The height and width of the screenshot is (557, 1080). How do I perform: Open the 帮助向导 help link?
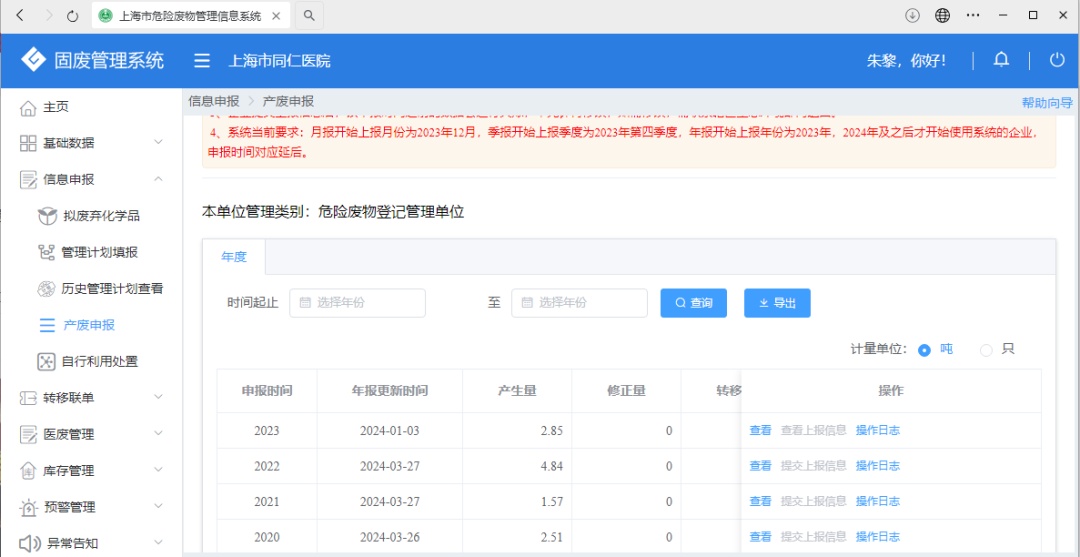pos(1046,103)
